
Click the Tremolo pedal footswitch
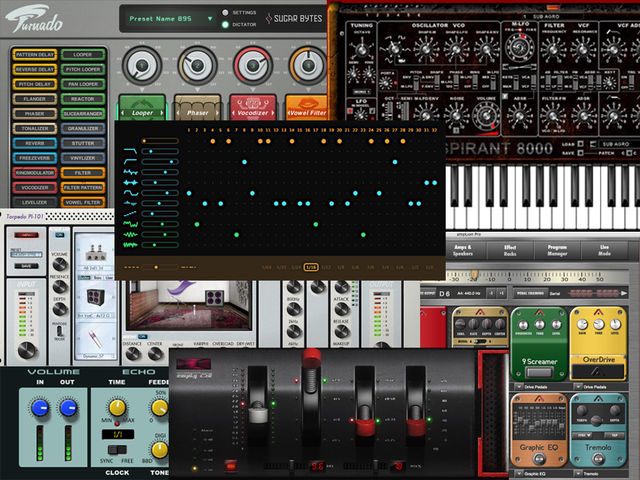pos(598,459)
